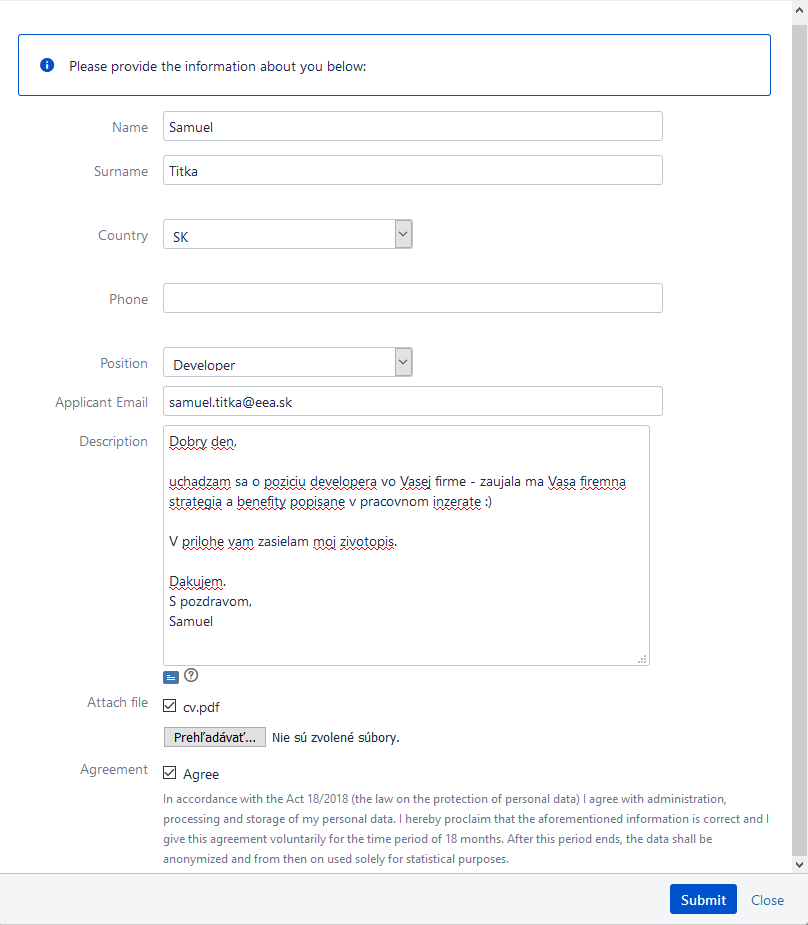Click the cv.pdf file name label
The height and width of the screenshot is (925, 808).
click(x=201, y=708)
